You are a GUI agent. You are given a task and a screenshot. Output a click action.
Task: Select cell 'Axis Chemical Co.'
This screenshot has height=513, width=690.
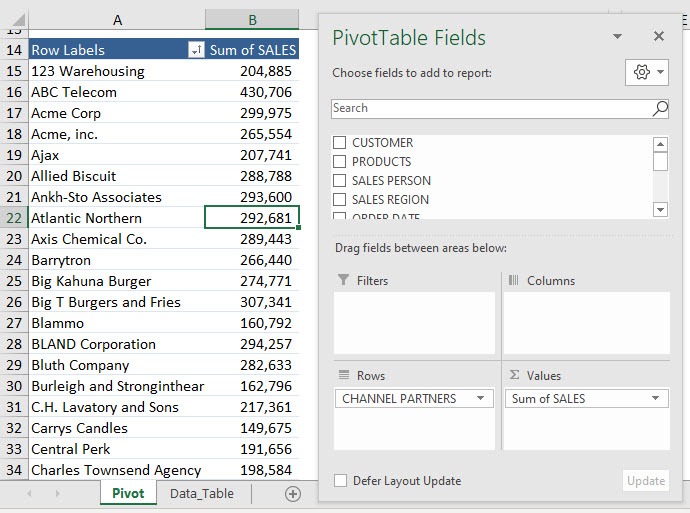[x=117, y=239]
